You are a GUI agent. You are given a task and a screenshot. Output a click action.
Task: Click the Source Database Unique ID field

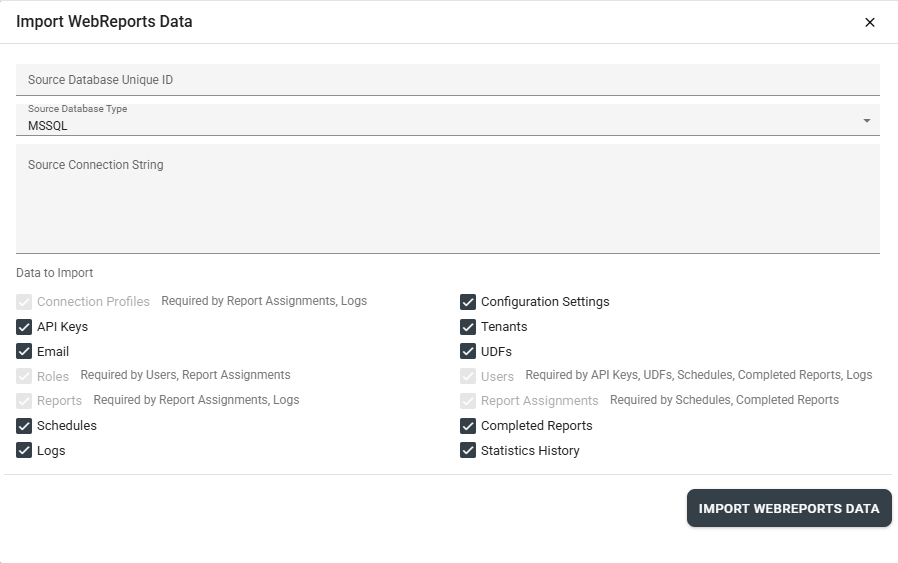(448, 80)
